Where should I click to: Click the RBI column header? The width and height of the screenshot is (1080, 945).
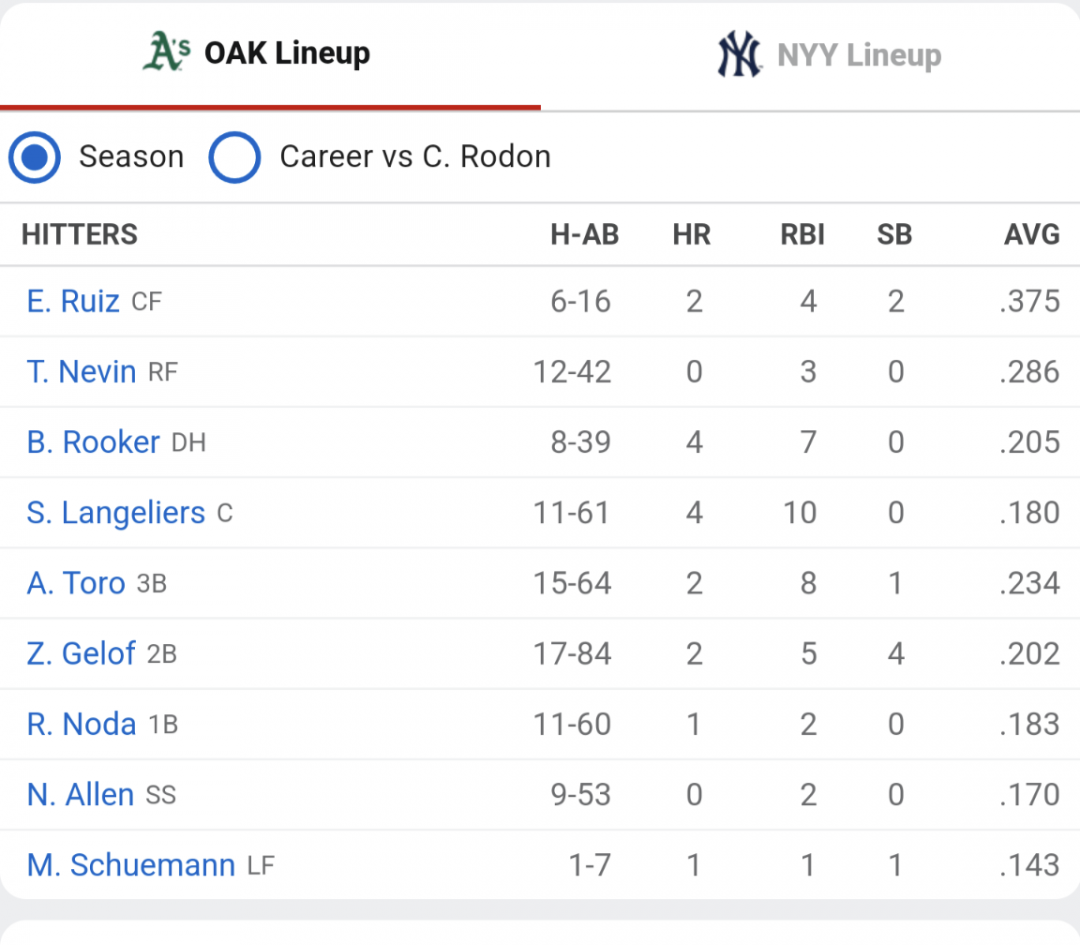coord(802,235)
